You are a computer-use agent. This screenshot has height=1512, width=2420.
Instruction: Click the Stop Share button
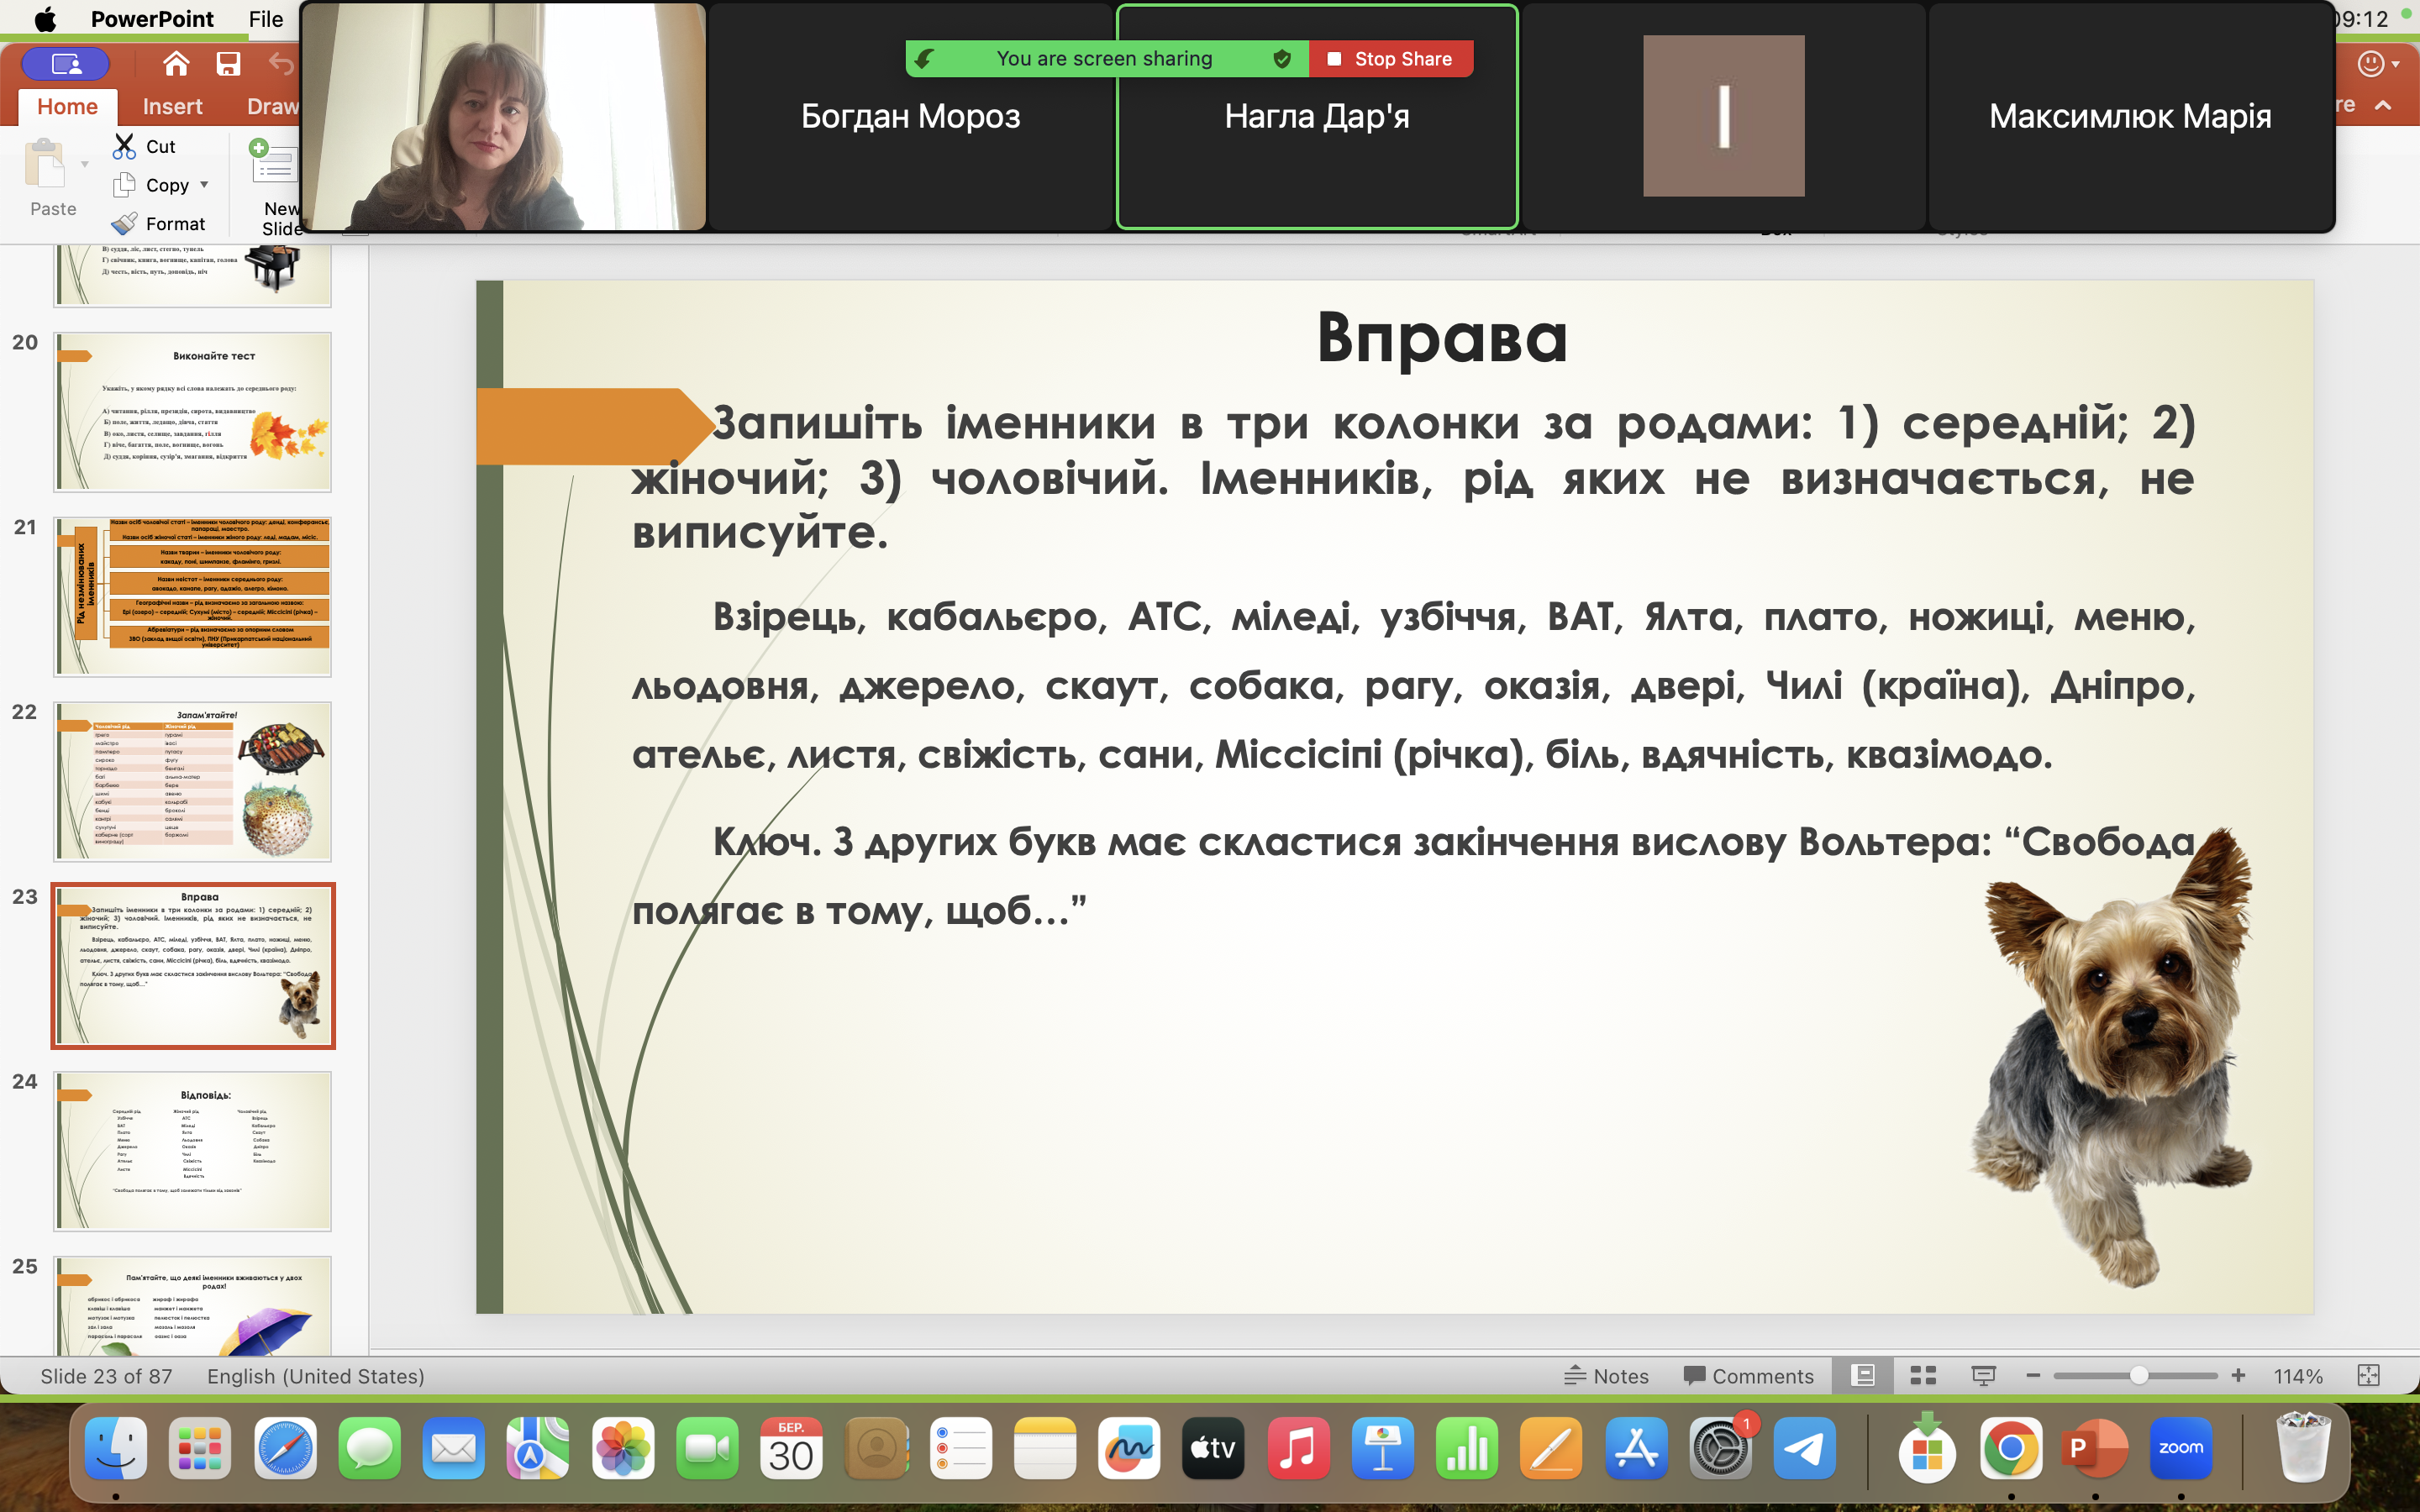tap(1390, 59)
